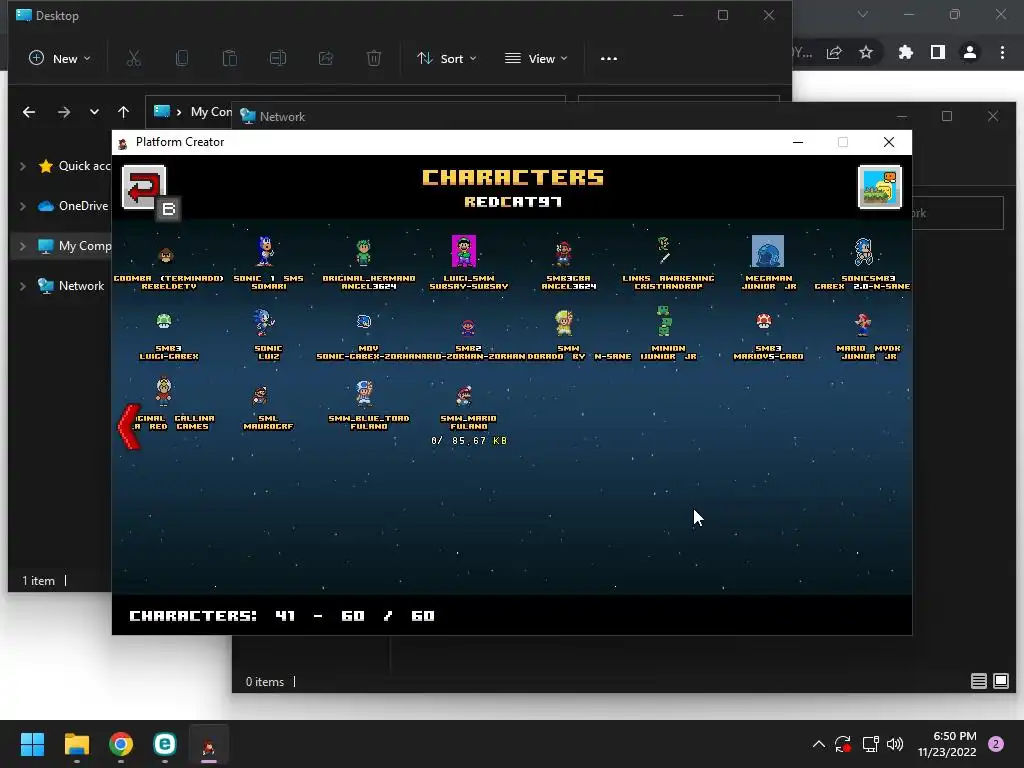The image size is (1024, 768).
Task: Toggle Chrome side panel icon
Action: click(x=938, y=52)
